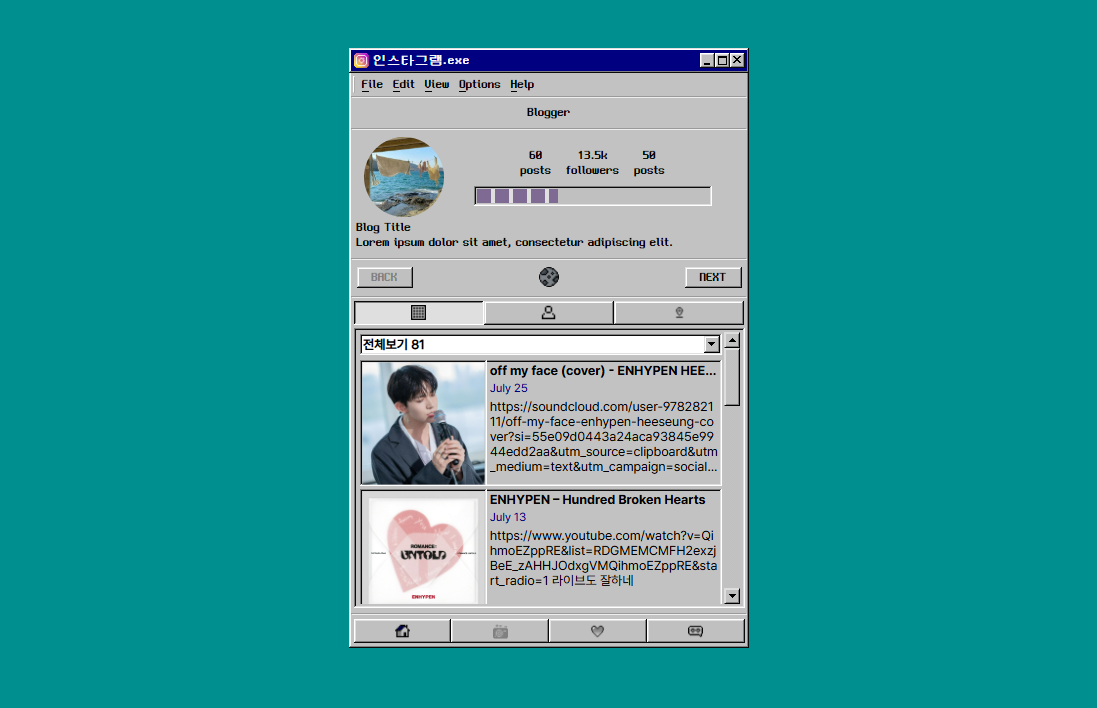Open the chat messages icon
The height and width of the screenshot is (708, 1097).
(695, 631)
